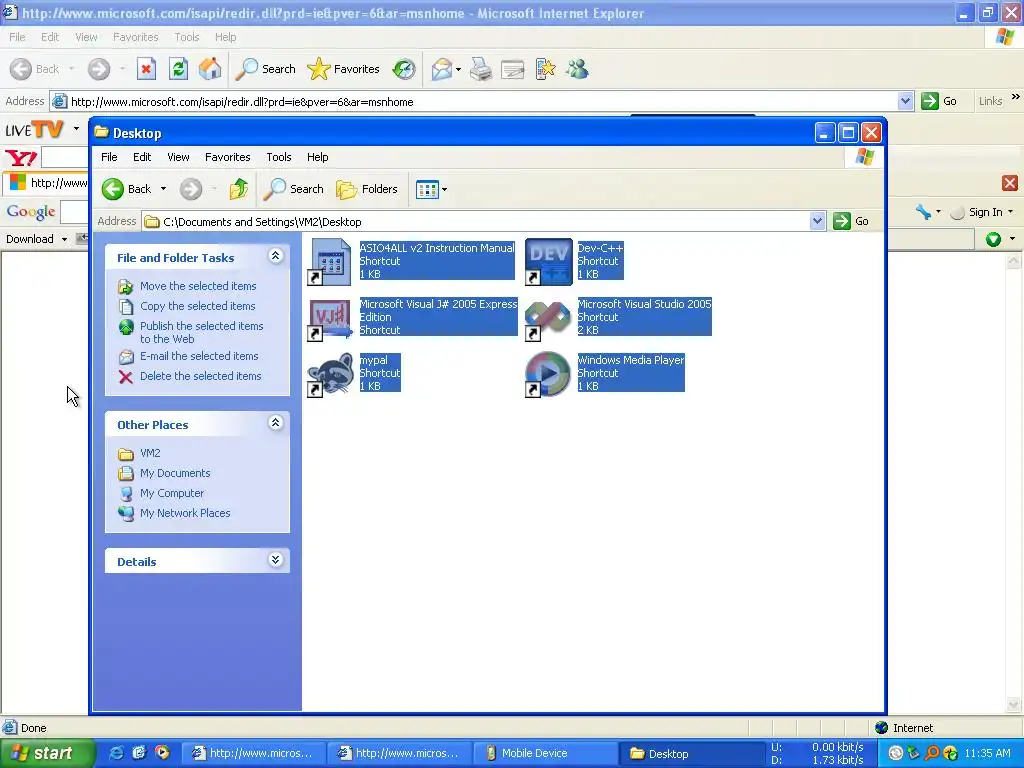This screenshot has height=768, width=1024.
Task: Select the Windows Media Player shortcut icon
Action: [x=549, y=374]
